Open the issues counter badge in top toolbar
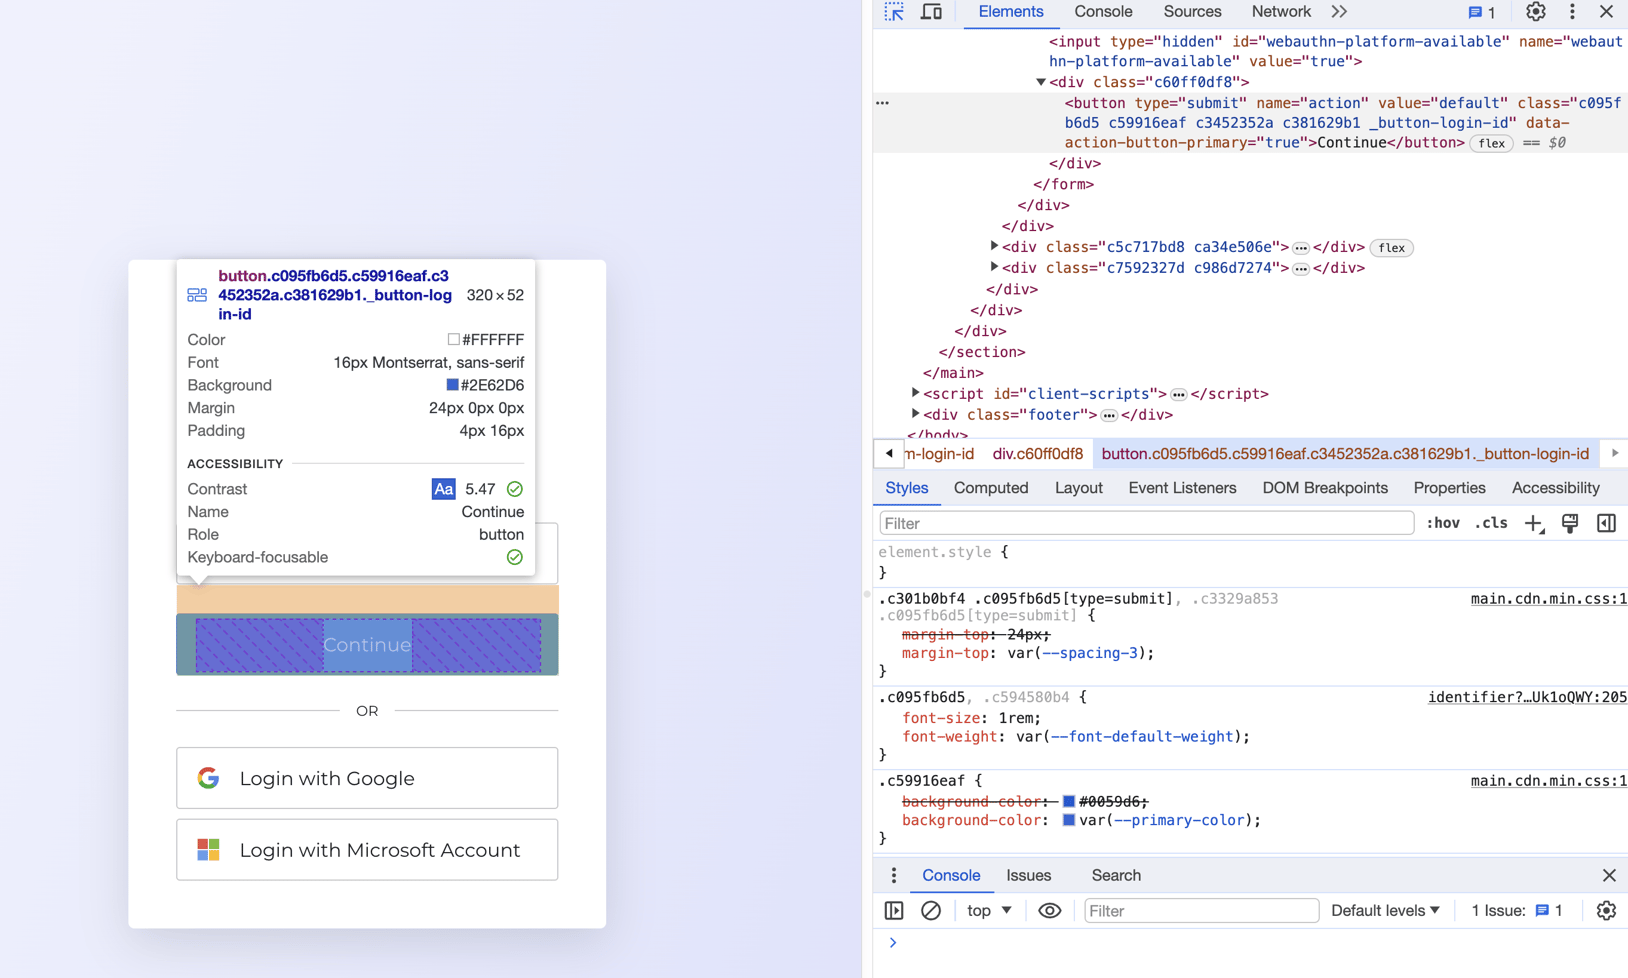This screenshot has width=1628, height=978. (1482, 12)
